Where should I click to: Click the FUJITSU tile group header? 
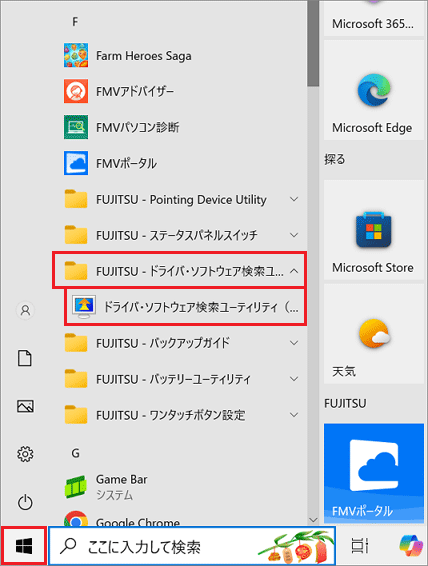(345, 403)
